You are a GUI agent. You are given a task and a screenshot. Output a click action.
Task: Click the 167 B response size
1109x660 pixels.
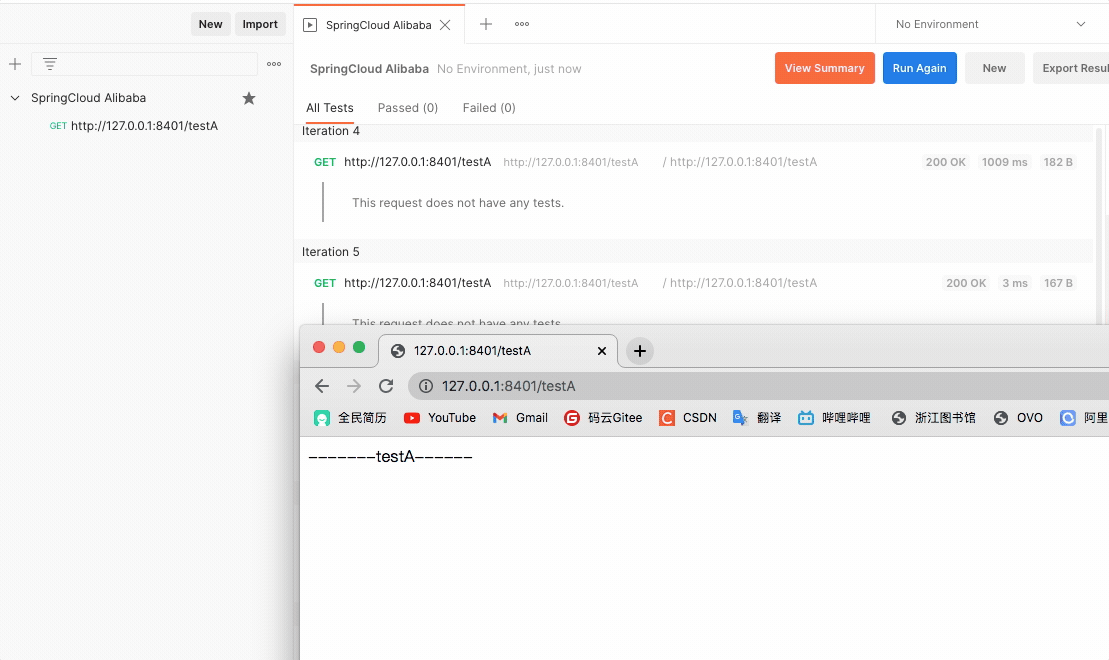point(1058,283)
